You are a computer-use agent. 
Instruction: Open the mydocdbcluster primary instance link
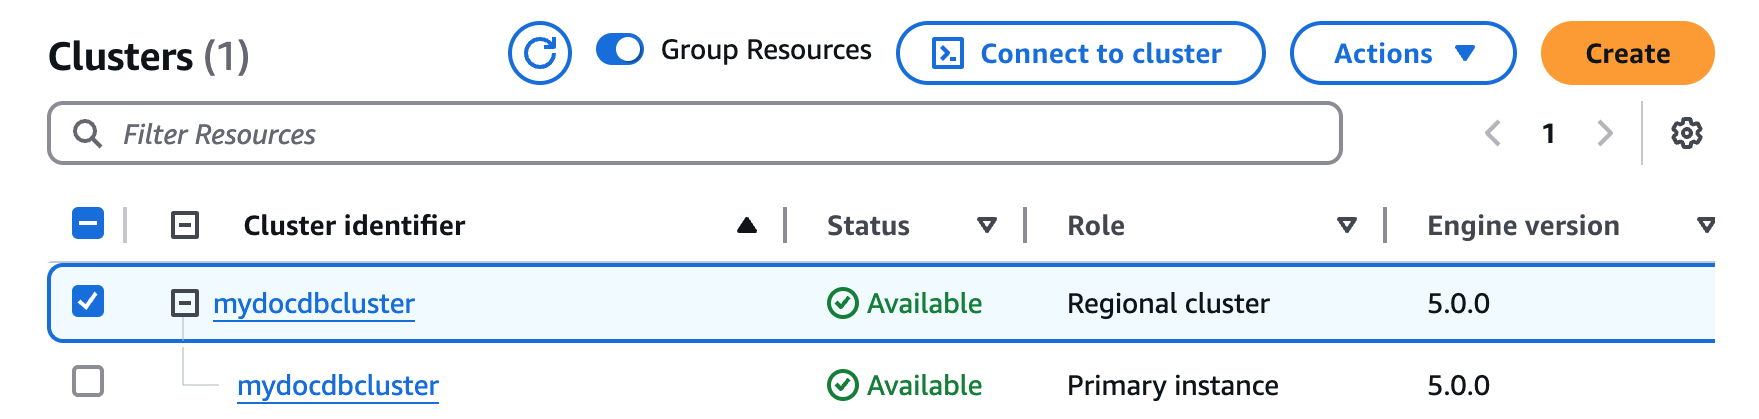[x=338, y=385]
